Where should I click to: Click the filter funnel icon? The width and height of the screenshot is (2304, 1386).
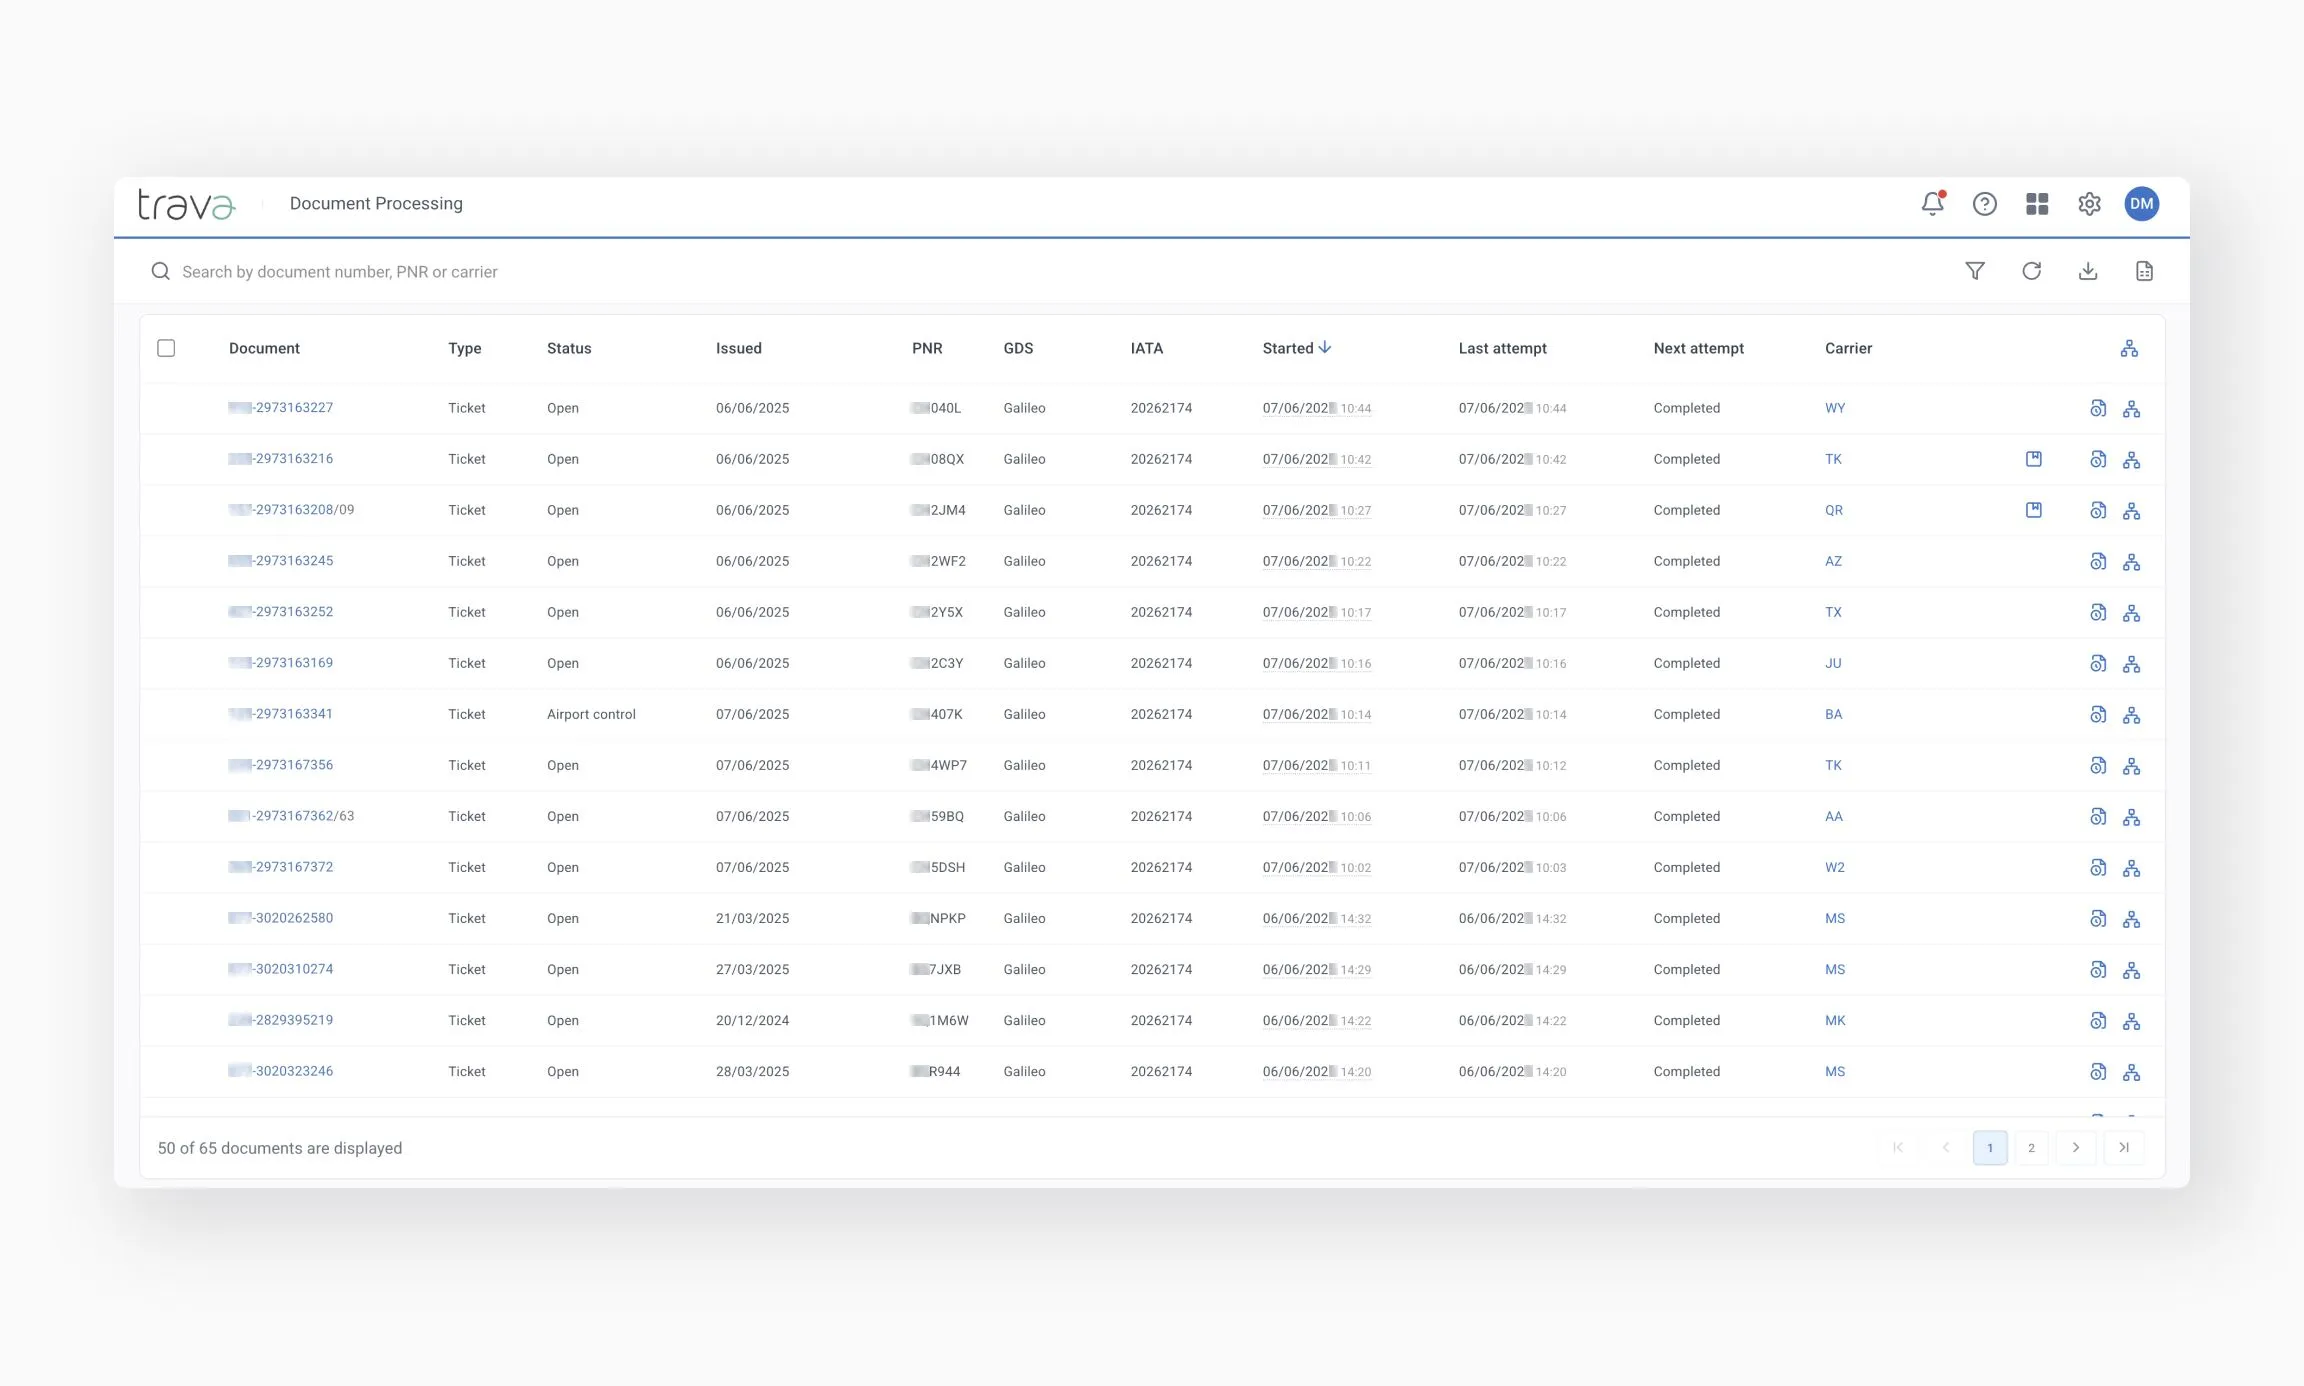[x=1975, y=271]
